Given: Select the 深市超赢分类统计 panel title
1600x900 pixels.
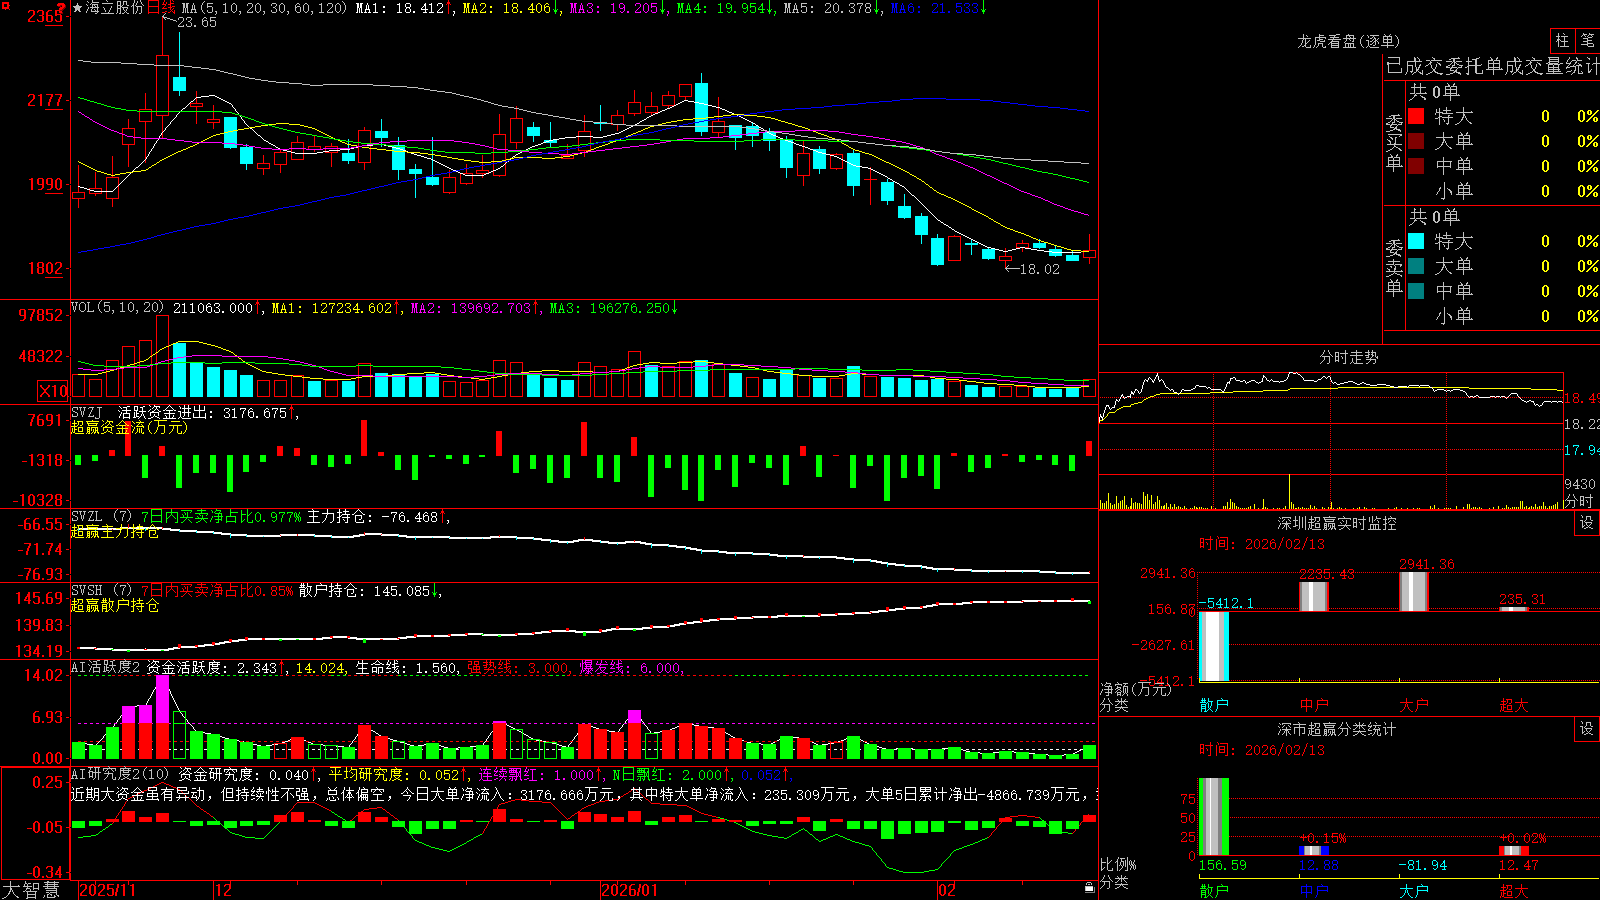Looking at the screenshot, I should coord(1337,729).
